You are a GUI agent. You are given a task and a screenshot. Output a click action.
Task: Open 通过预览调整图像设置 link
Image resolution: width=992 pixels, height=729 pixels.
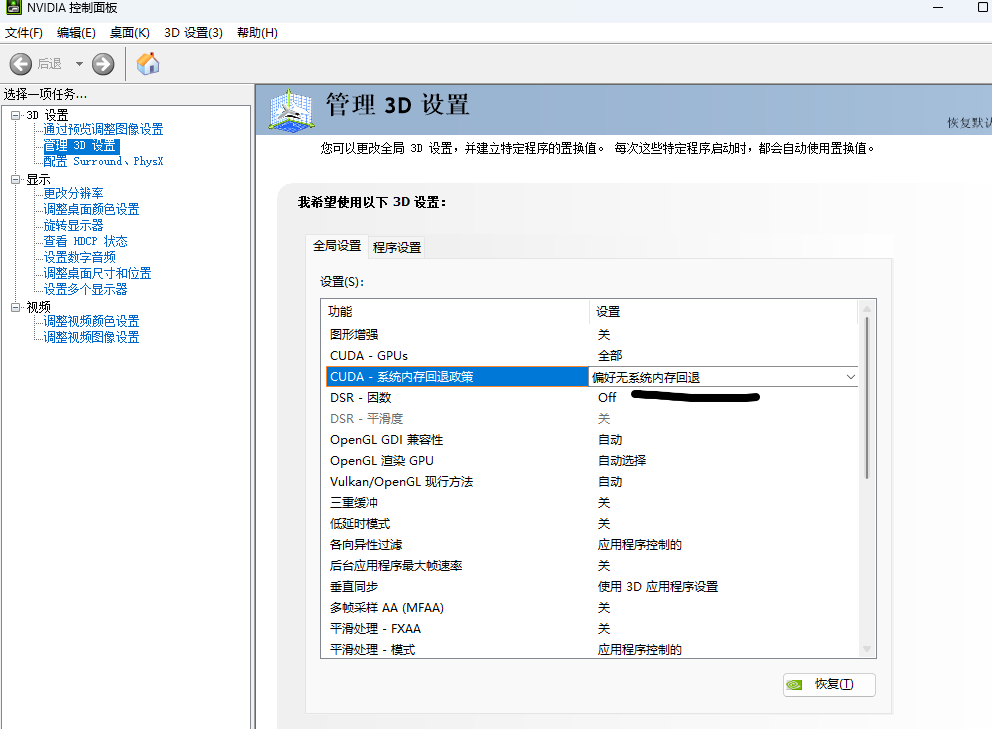tap(103, 130)
